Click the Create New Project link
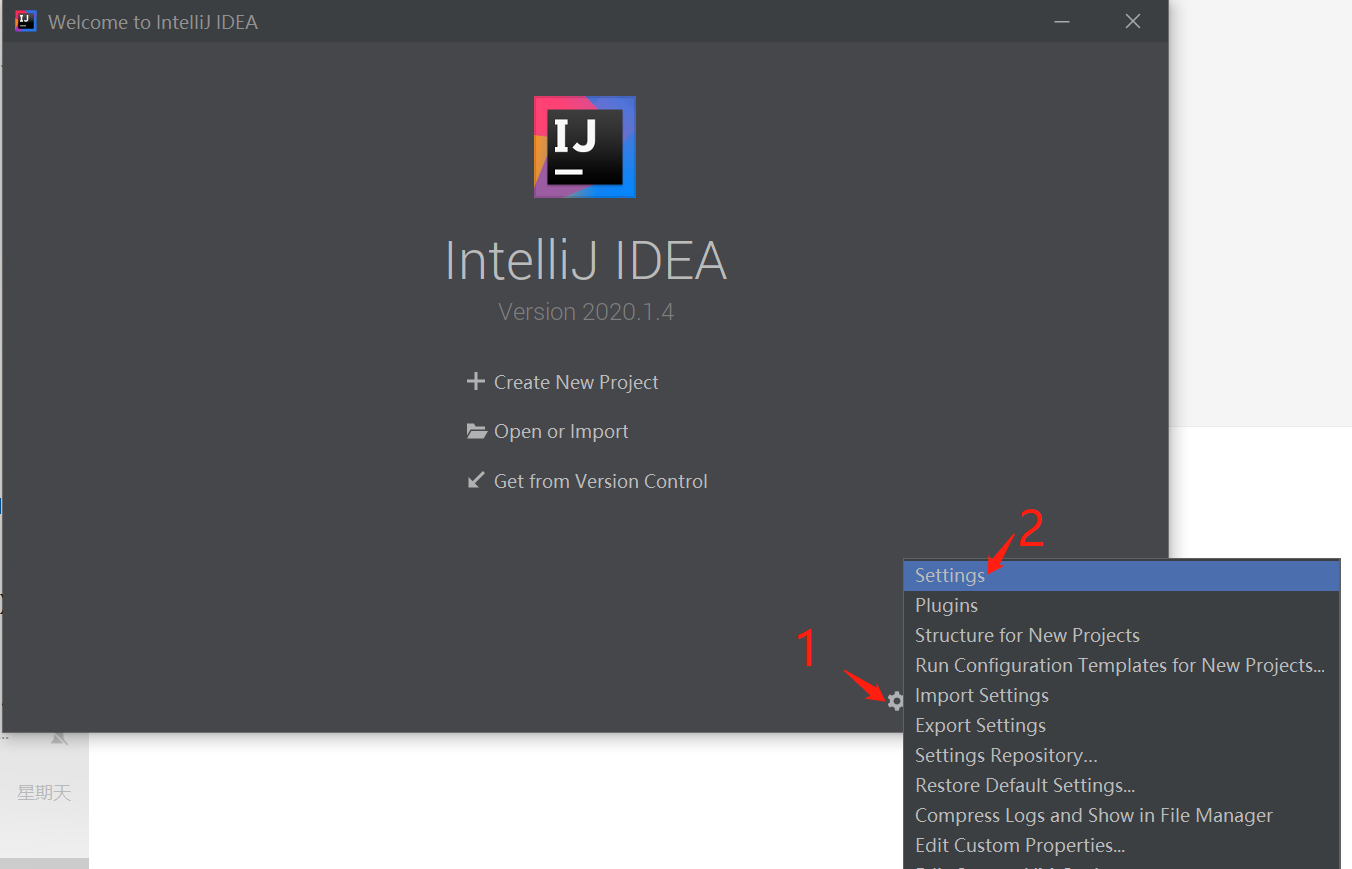This screenshot has width=1352, height=869. point(575,381)
